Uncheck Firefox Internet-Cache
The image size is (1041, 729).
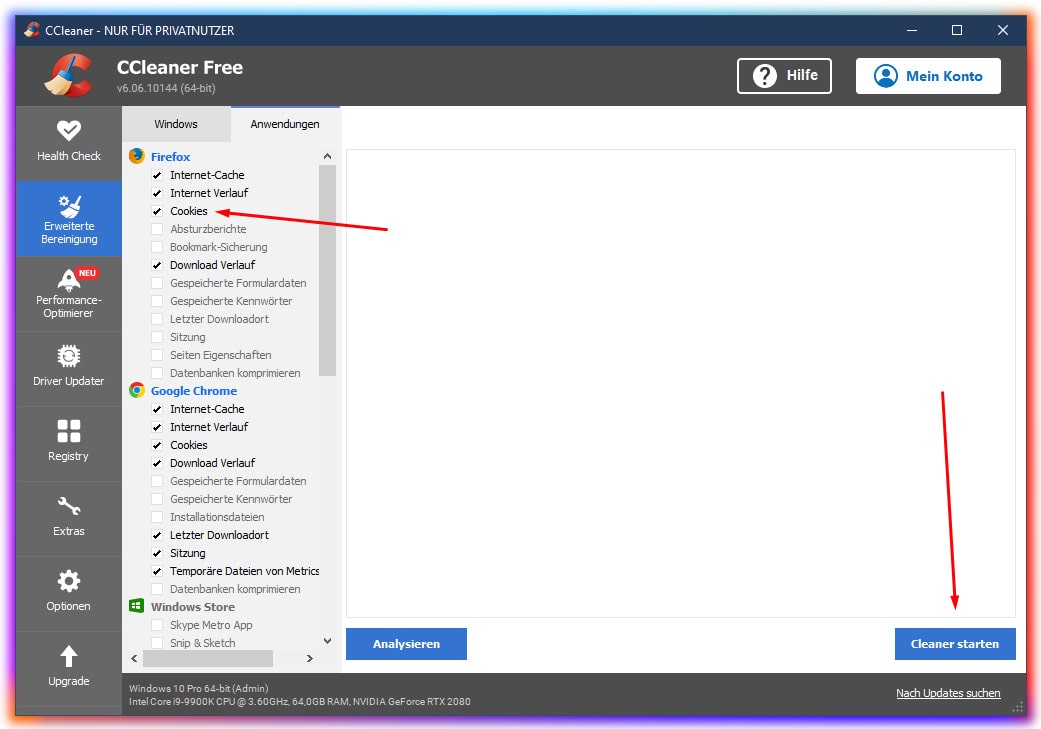[x=157, y=175]
